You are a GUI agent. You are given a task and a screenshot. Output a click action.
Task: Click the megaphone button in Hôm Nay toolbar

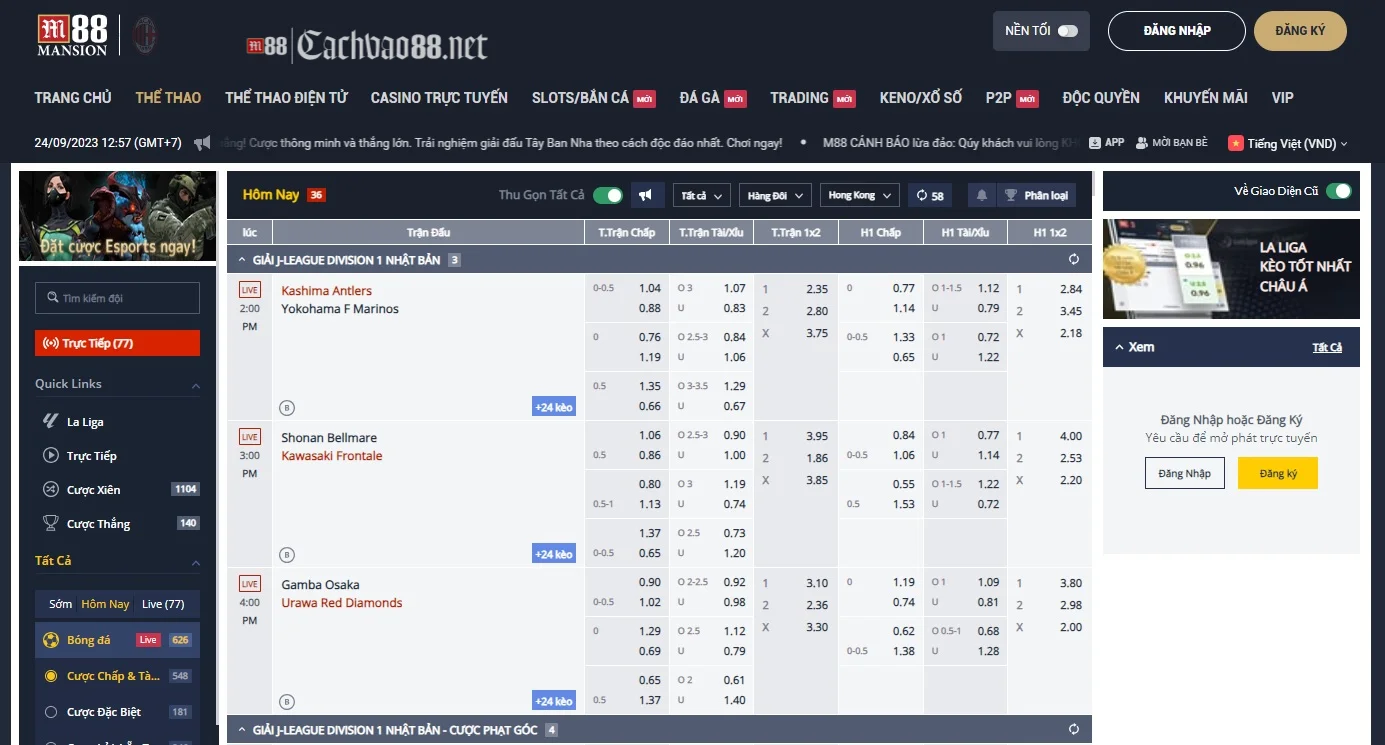coord(646,195)
